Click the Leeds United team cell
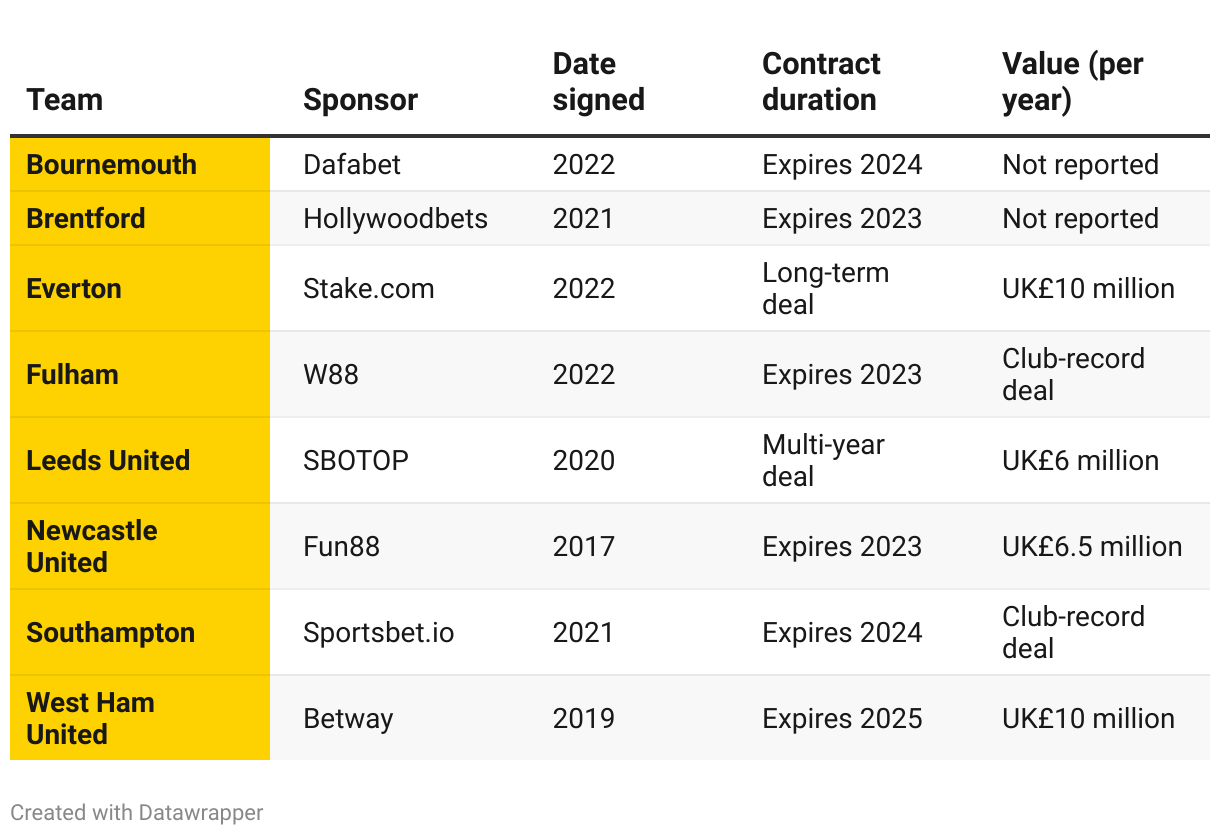1220x836 pixels. pyautogui.click(x=108, y=461)
